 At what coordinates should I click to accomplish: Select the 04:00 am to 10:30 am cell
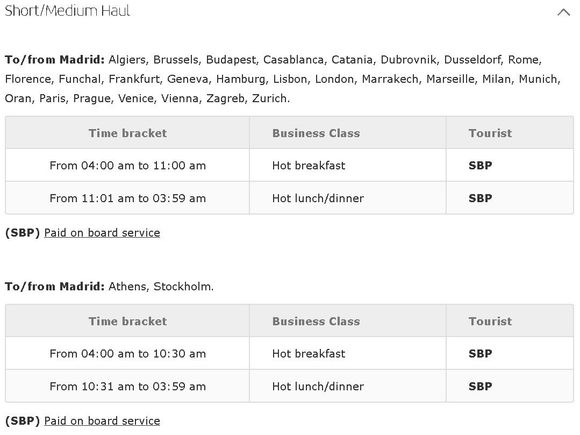(x=128, y=354)
